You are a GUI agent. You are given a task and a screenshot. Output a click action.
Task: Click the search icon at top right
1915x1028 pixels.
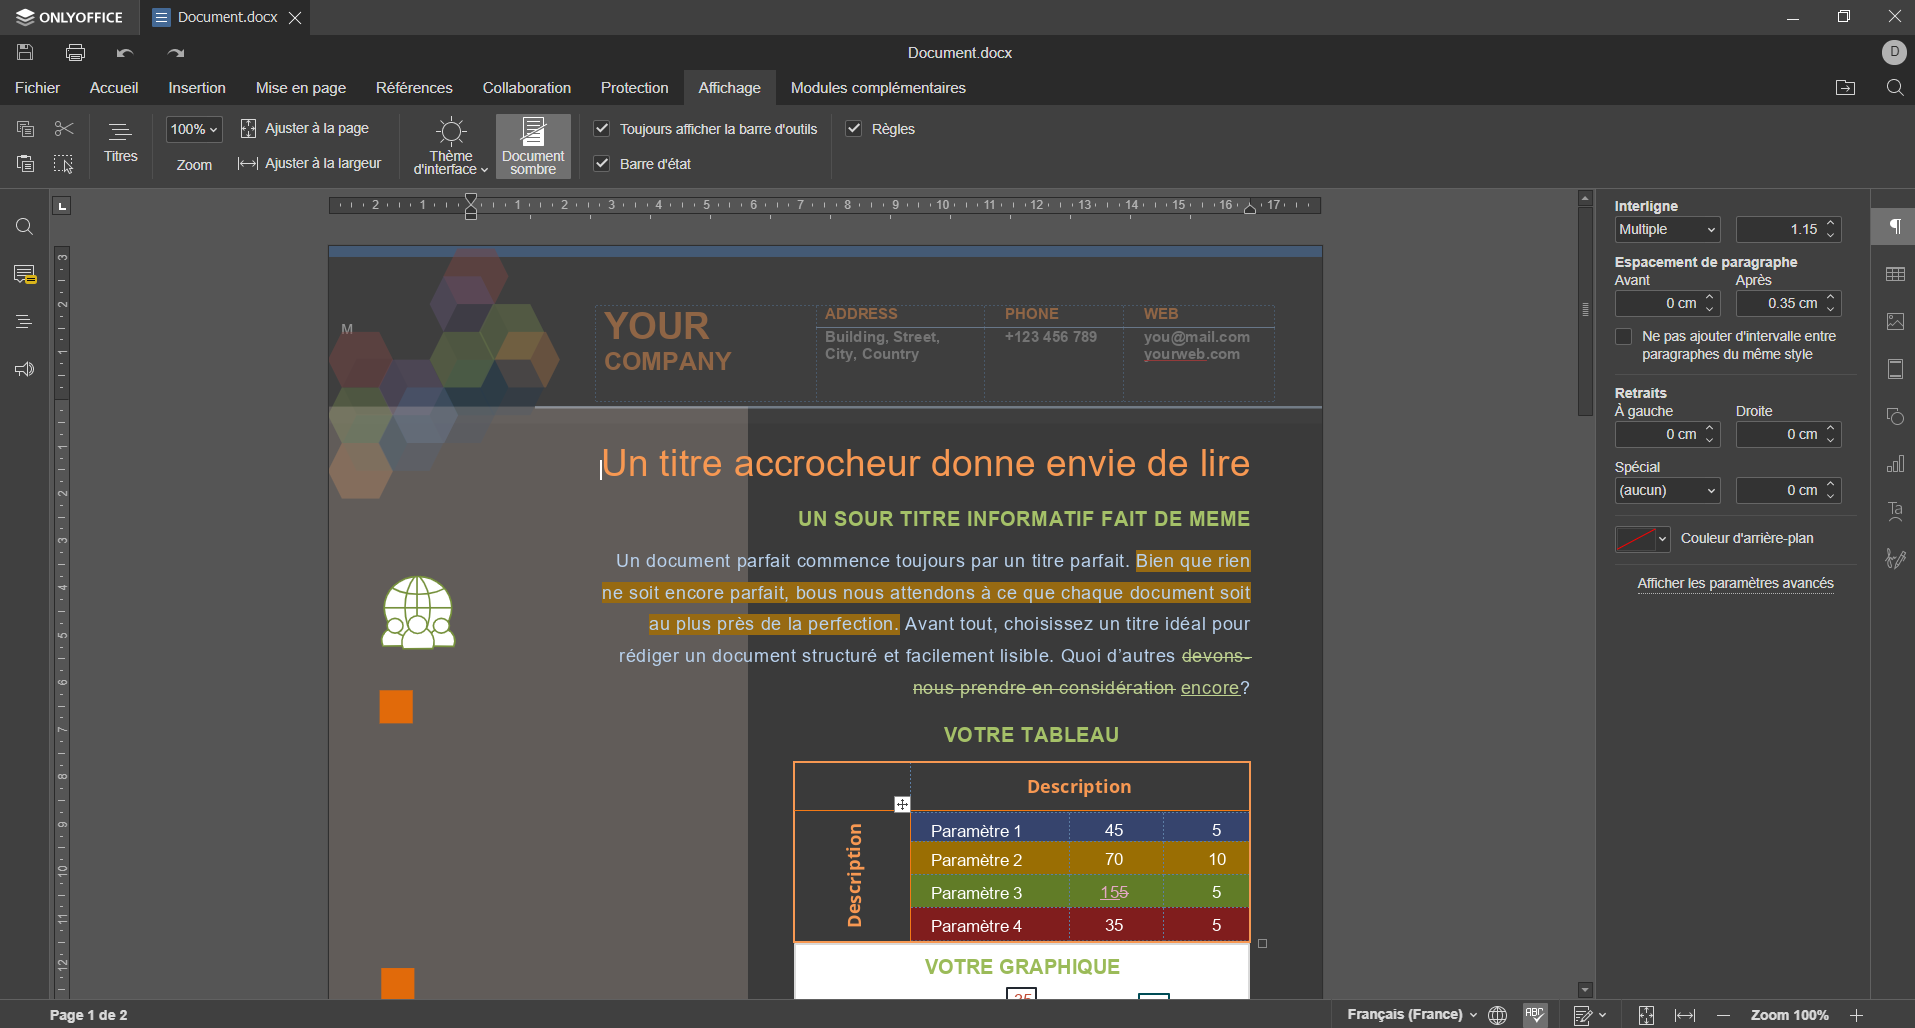coord(1894,88)
